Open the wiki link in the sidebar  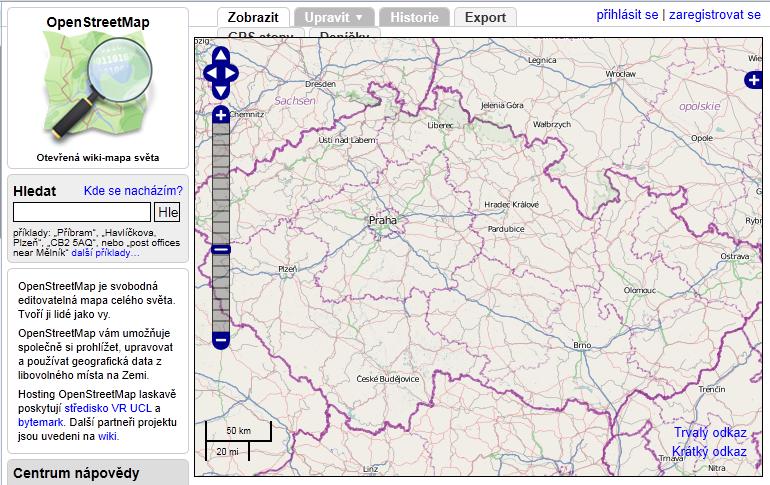(x=108, y=436)
